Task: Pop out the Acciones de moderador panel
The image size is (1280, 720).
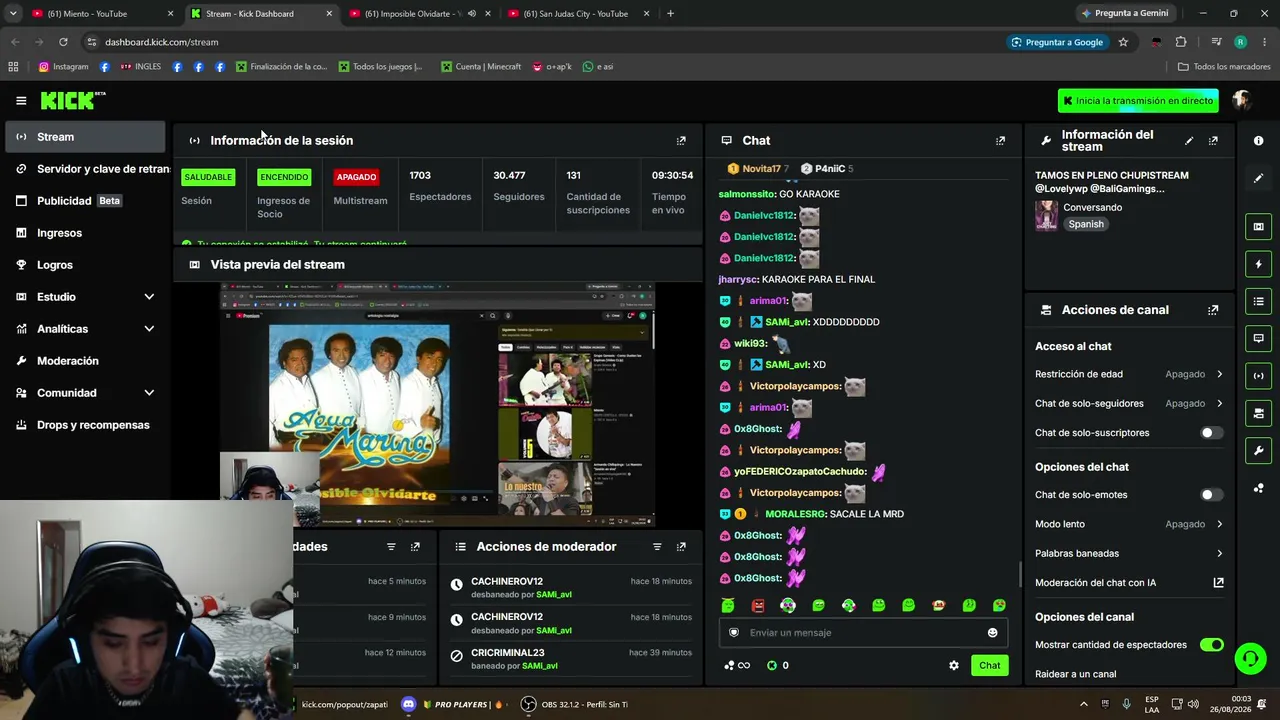Action: coord(681,547)
